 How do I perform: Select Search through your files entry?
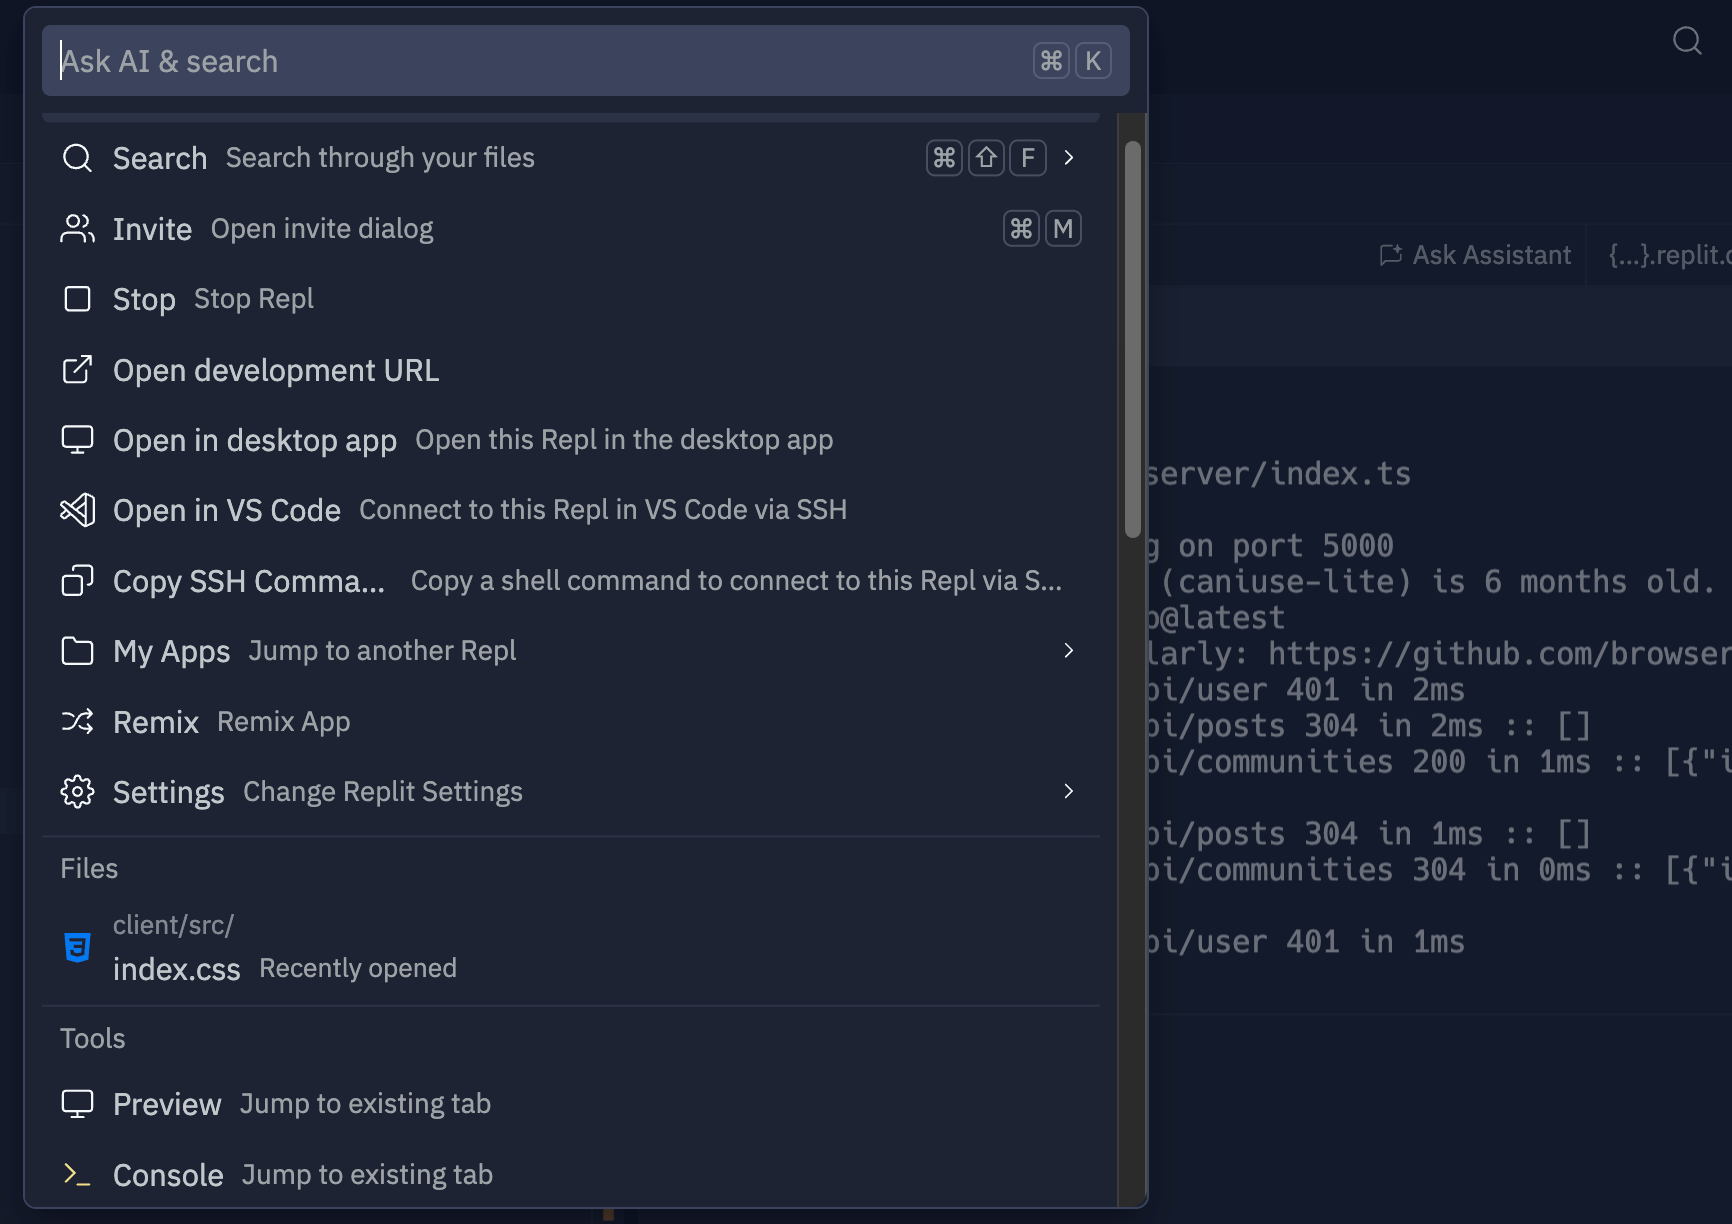coord(571,158)
